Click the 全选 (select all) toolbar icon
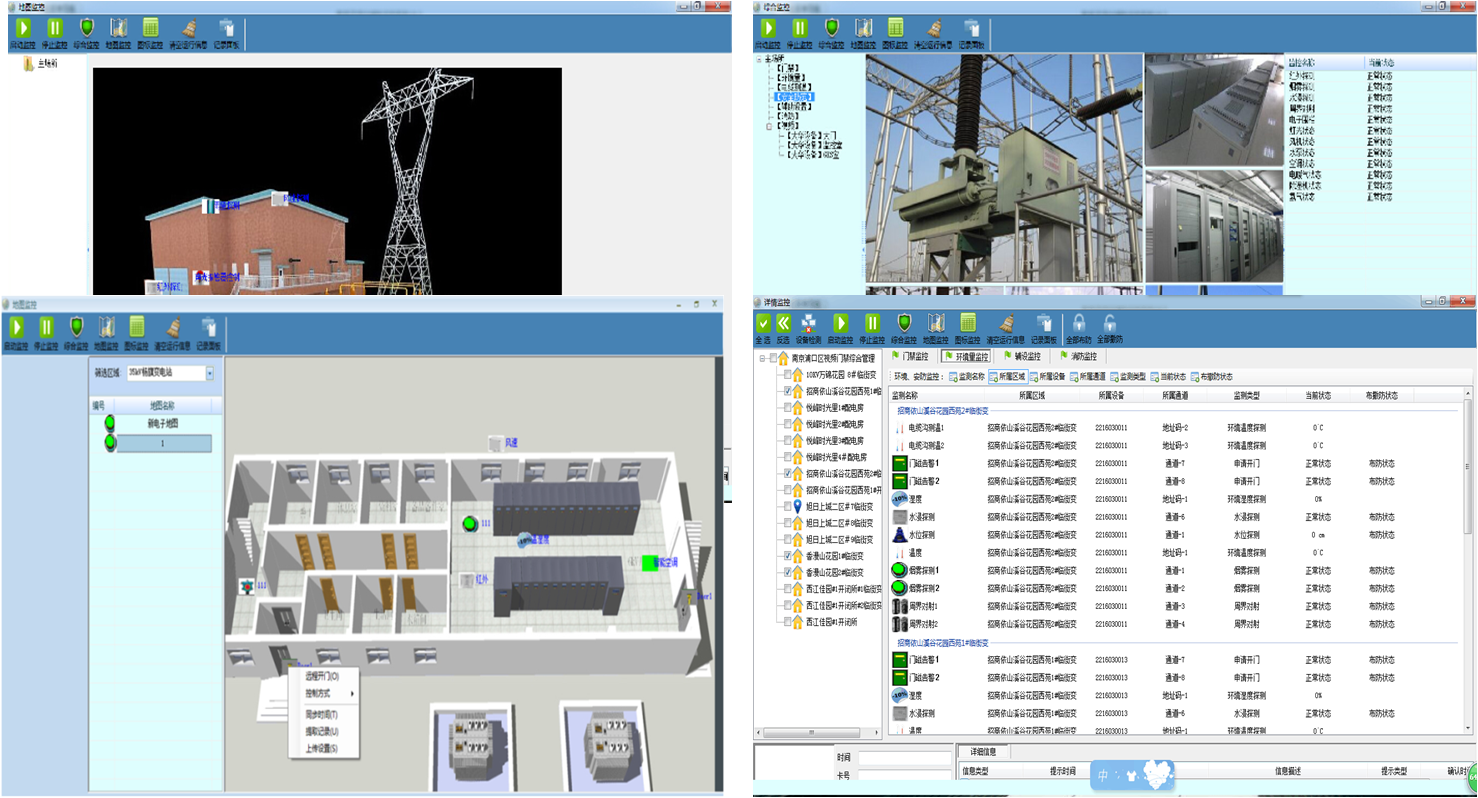 click(x=763, y=323)
